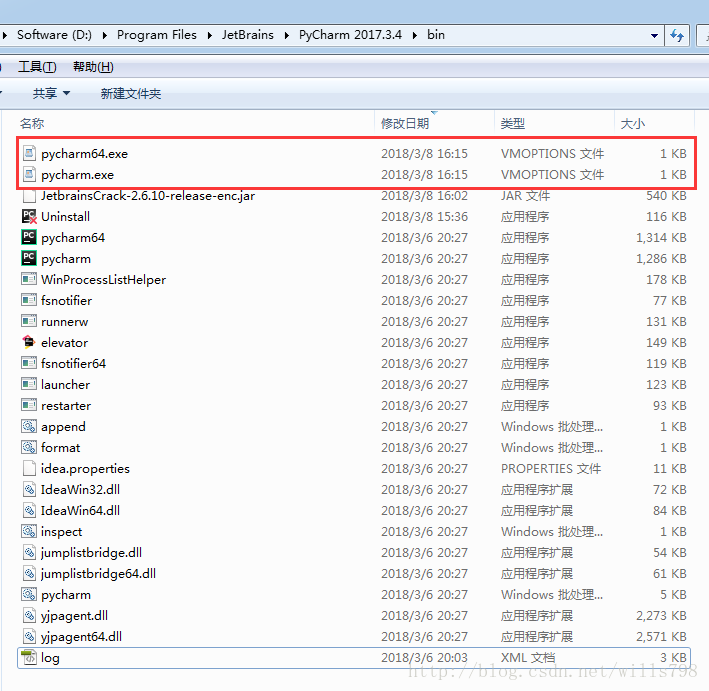Expand the arrow after PyCharm 2017.3.4
Screen dimensions: 709x691
coord(414,35)
